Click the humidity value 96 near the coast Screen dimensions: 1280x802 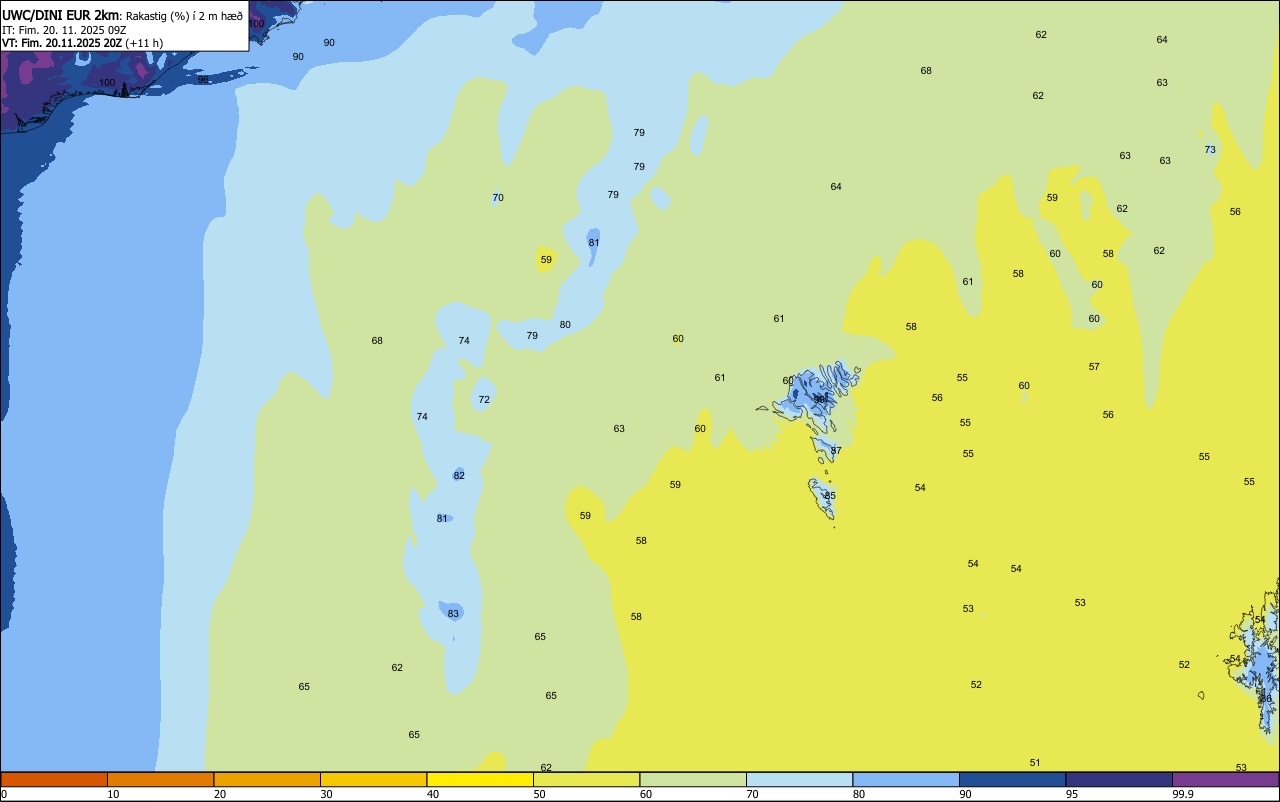(x=203, y=79)
